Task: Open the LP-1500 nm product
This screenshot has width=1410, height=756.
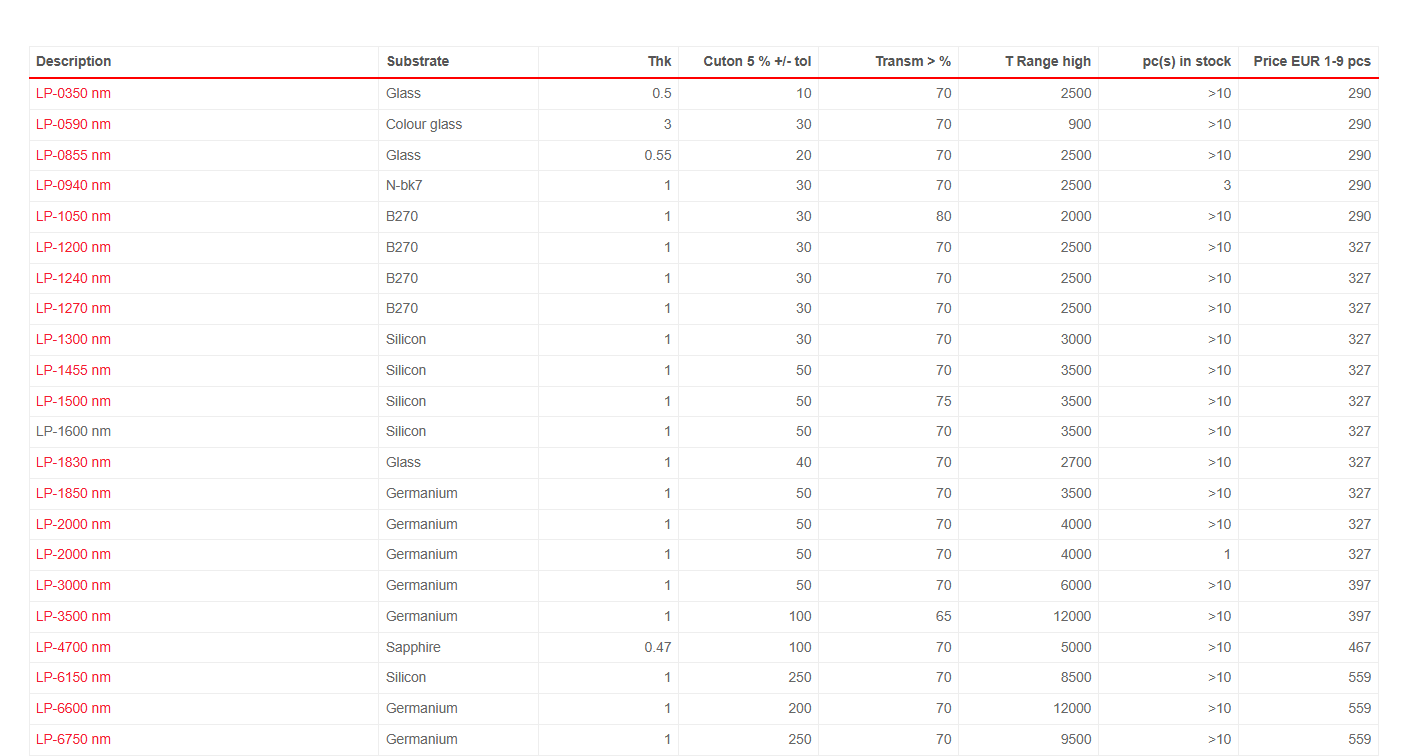Action: (x=73, y=401)
